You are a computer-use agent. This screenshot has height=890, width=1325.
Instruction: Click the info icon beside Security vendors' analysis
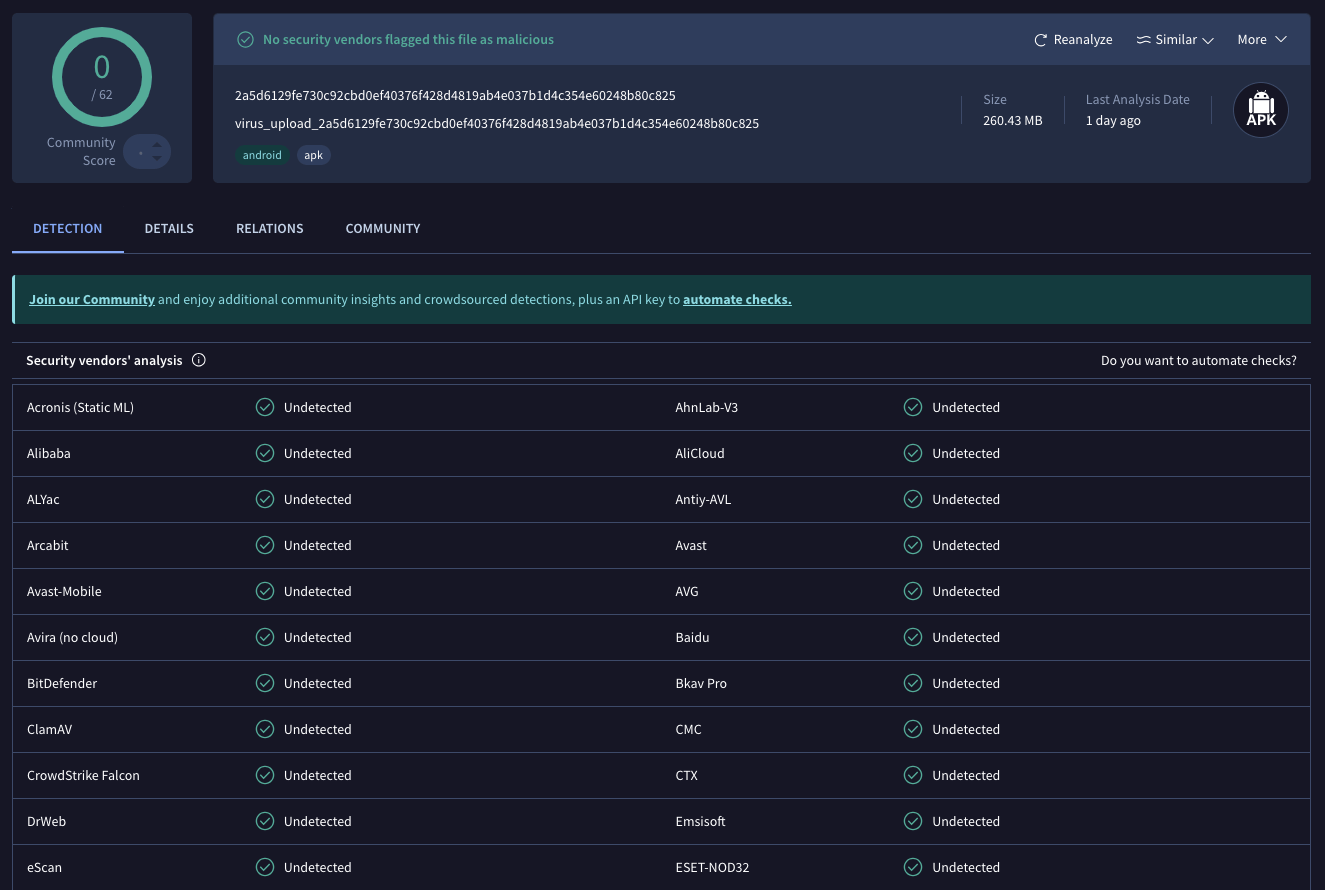198,360
